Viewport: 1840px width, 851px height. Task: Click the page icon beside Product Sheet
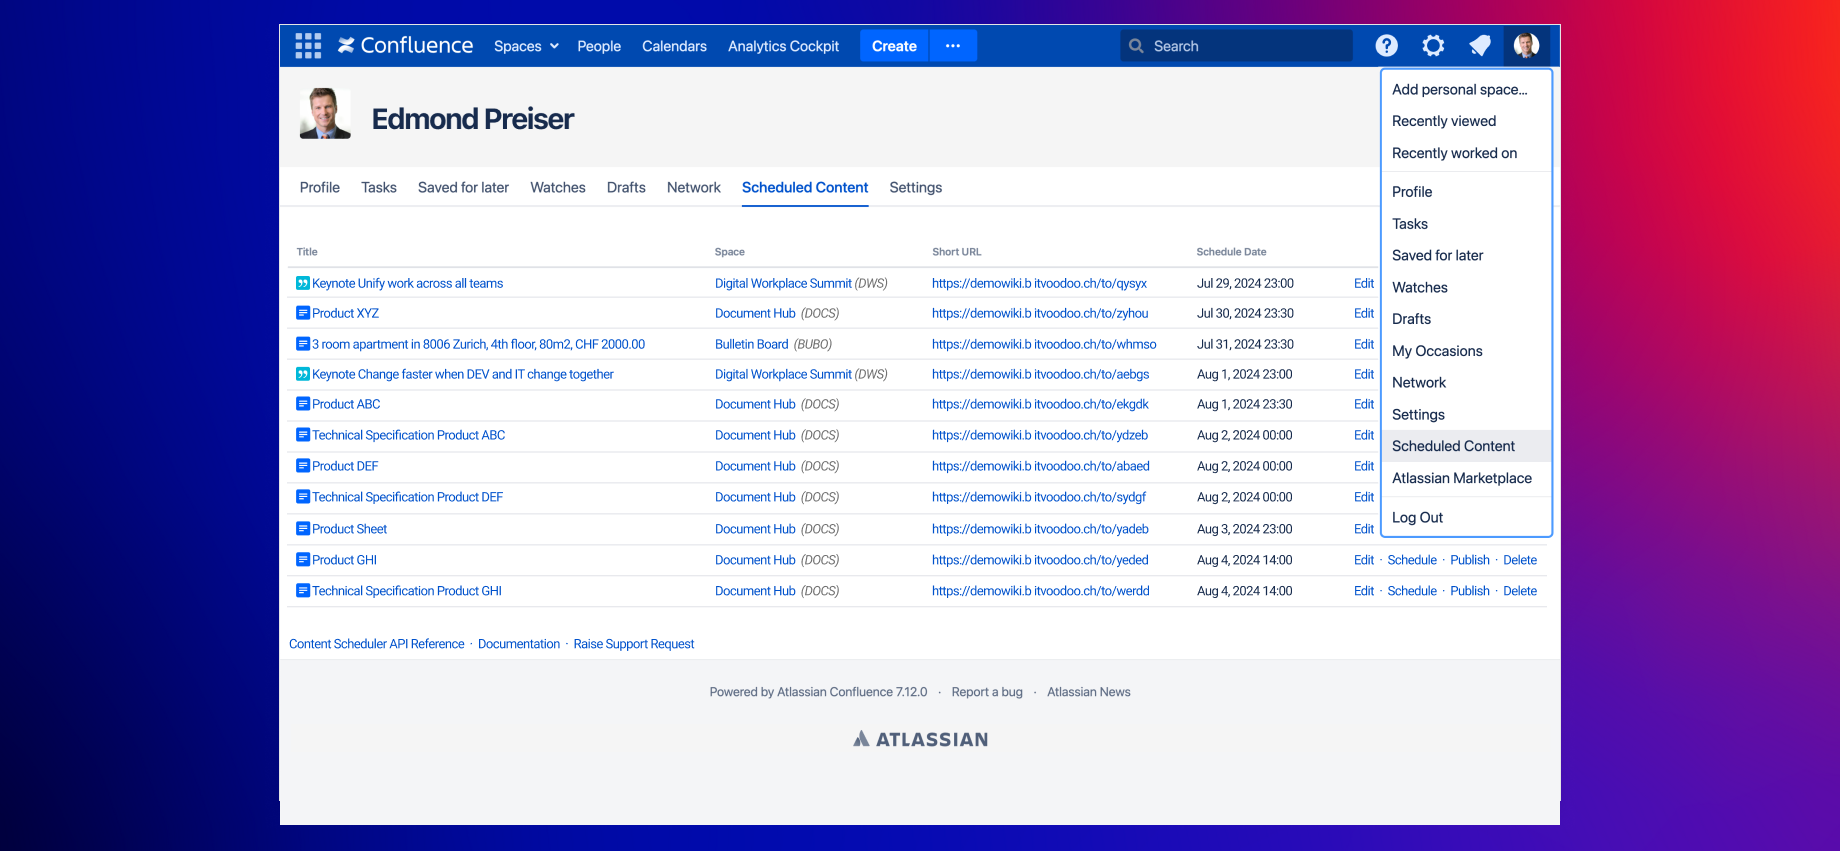303,529
